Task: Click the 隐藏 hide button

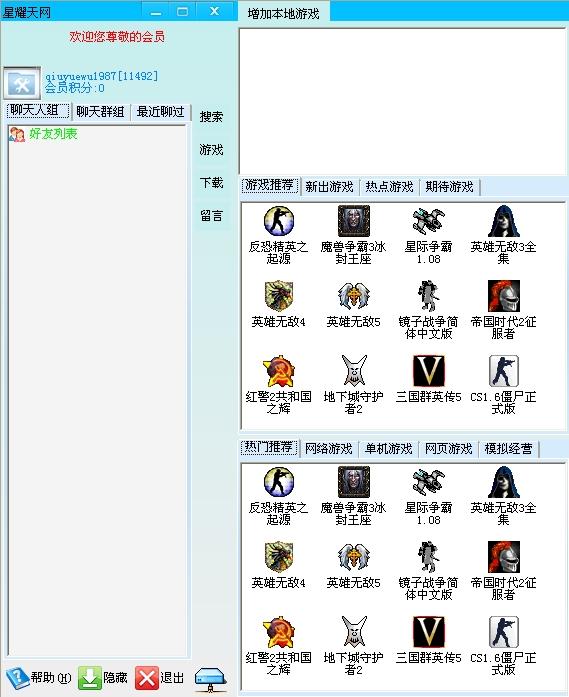Action: coord(103,678)
